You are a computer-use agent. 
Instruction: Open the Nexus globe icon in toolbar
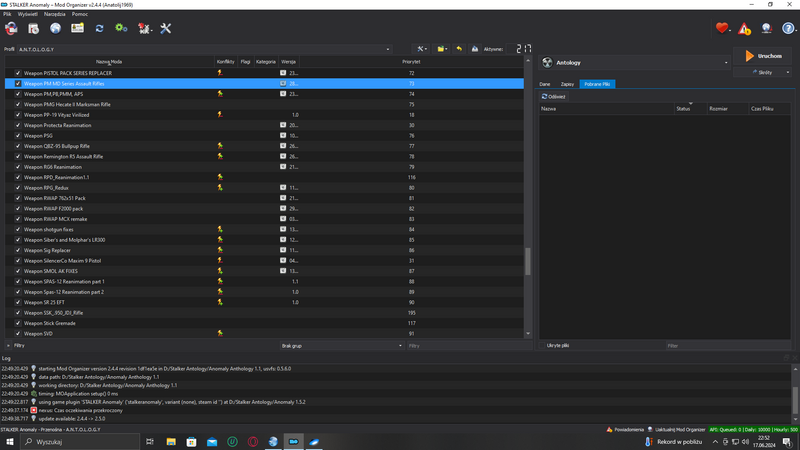point(55,28)
